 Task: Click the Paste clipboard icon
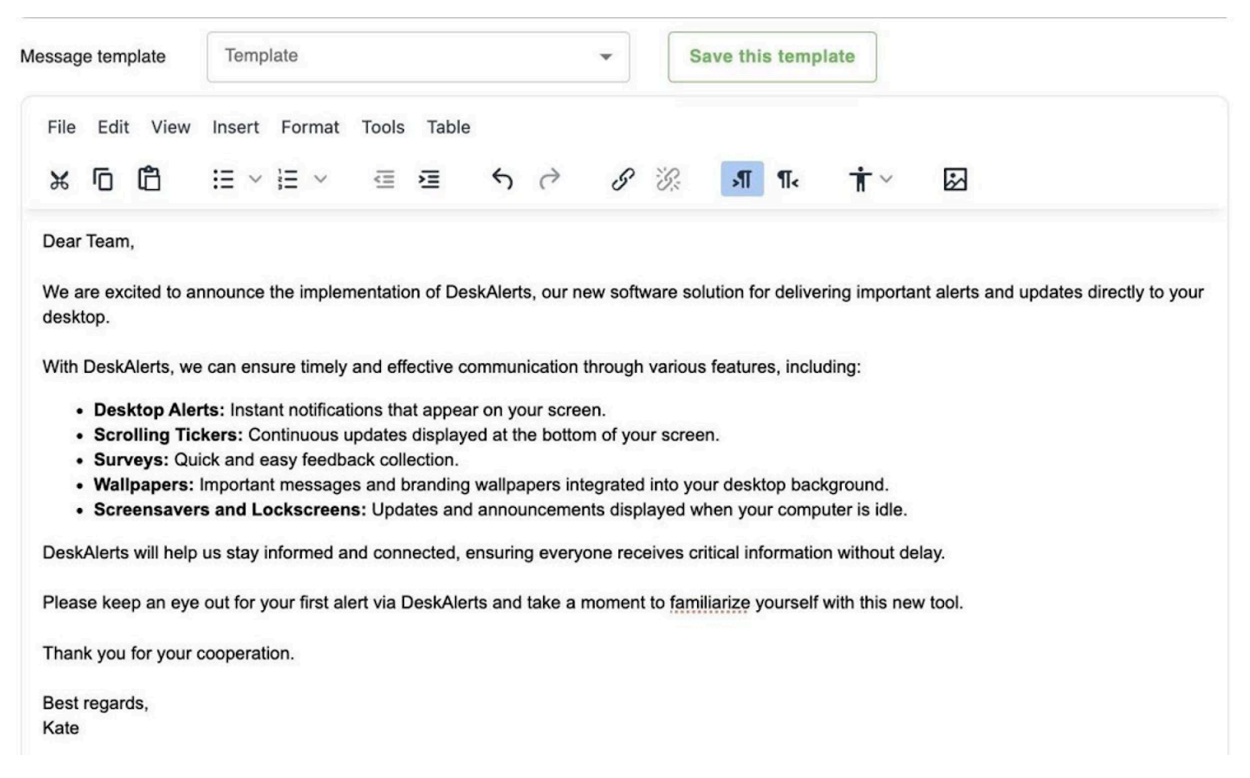tap(149, 179)
